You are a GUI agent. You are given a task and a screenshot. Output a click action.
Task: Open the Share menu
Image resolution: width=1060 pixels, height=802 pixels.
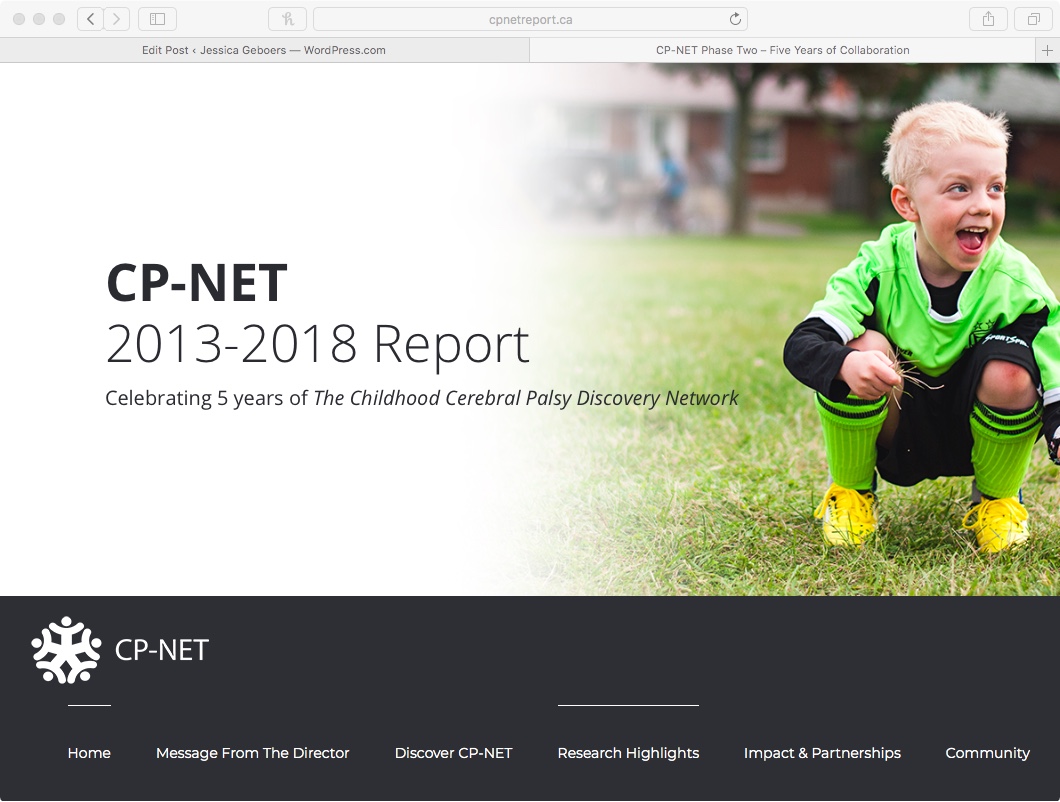pyautogui.click(x=988, y=18)
